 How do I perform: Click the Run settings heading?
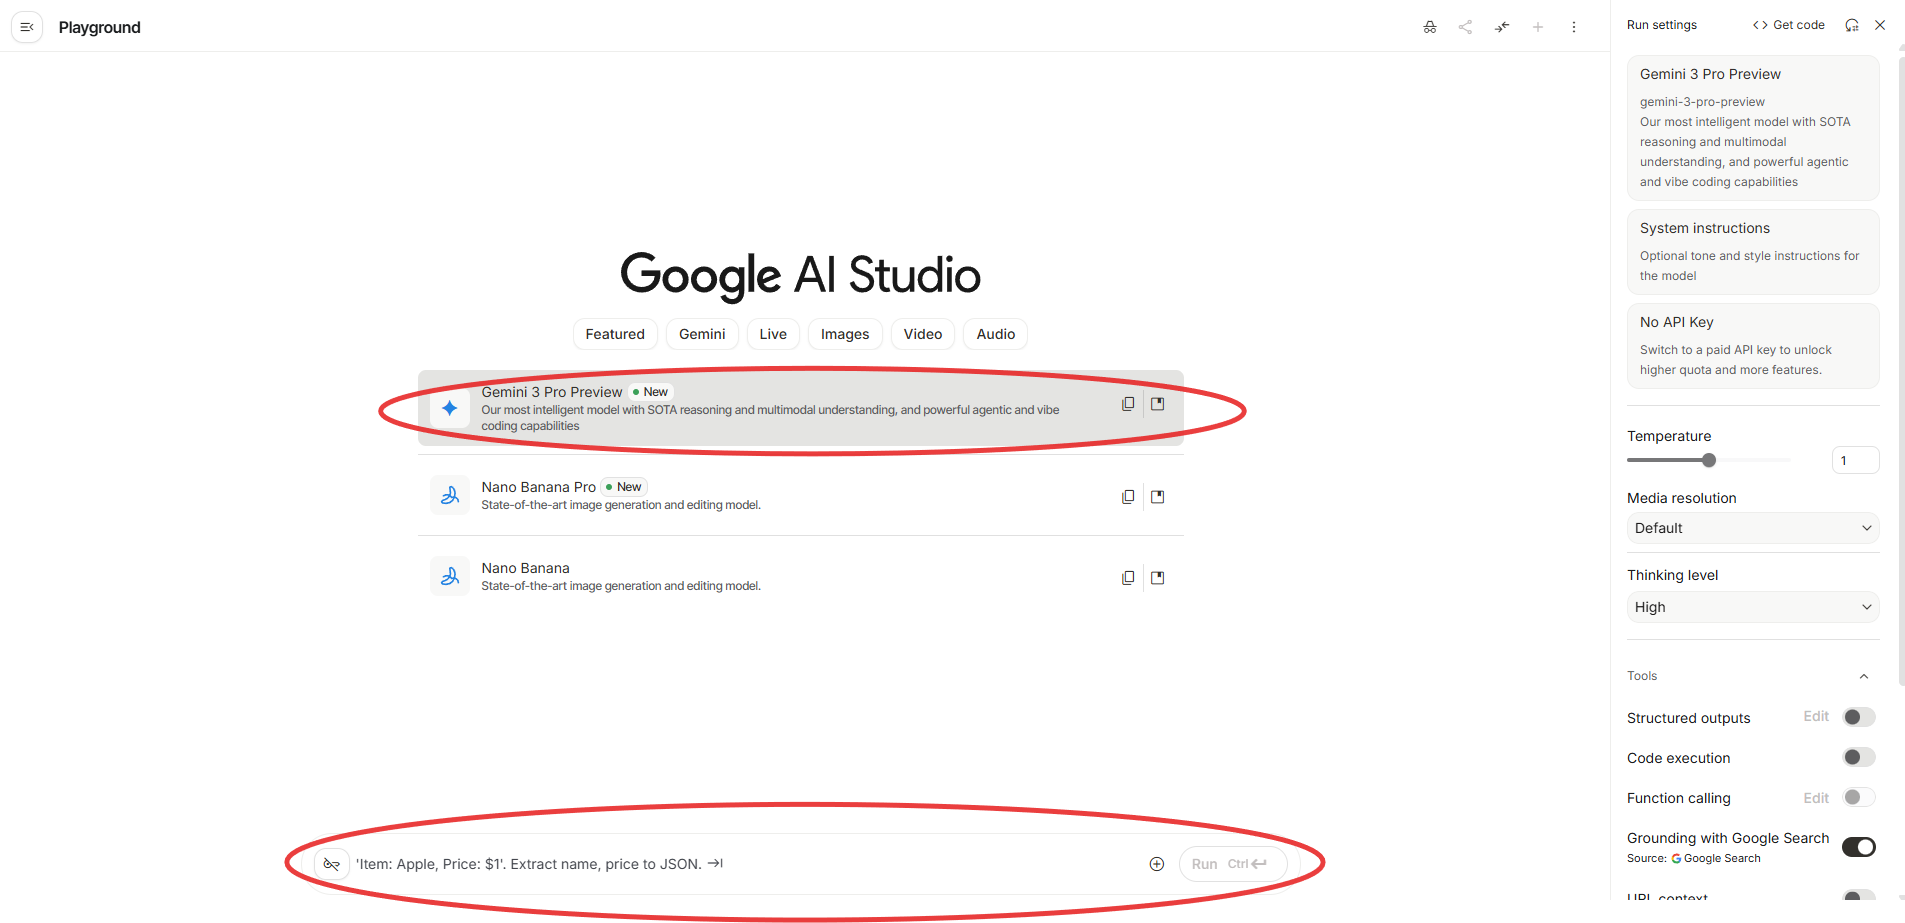(x=1661, y=25)
